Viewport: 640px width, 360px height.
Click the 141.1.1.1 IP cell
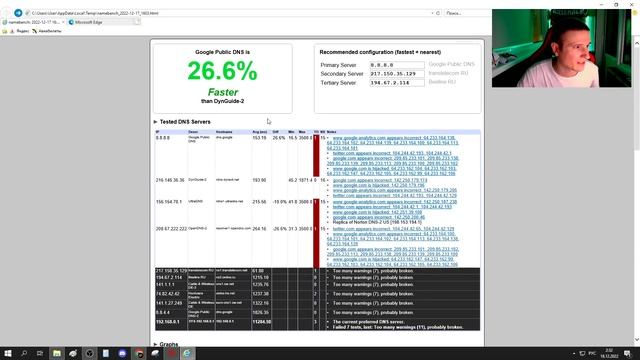tap(165, 284)
